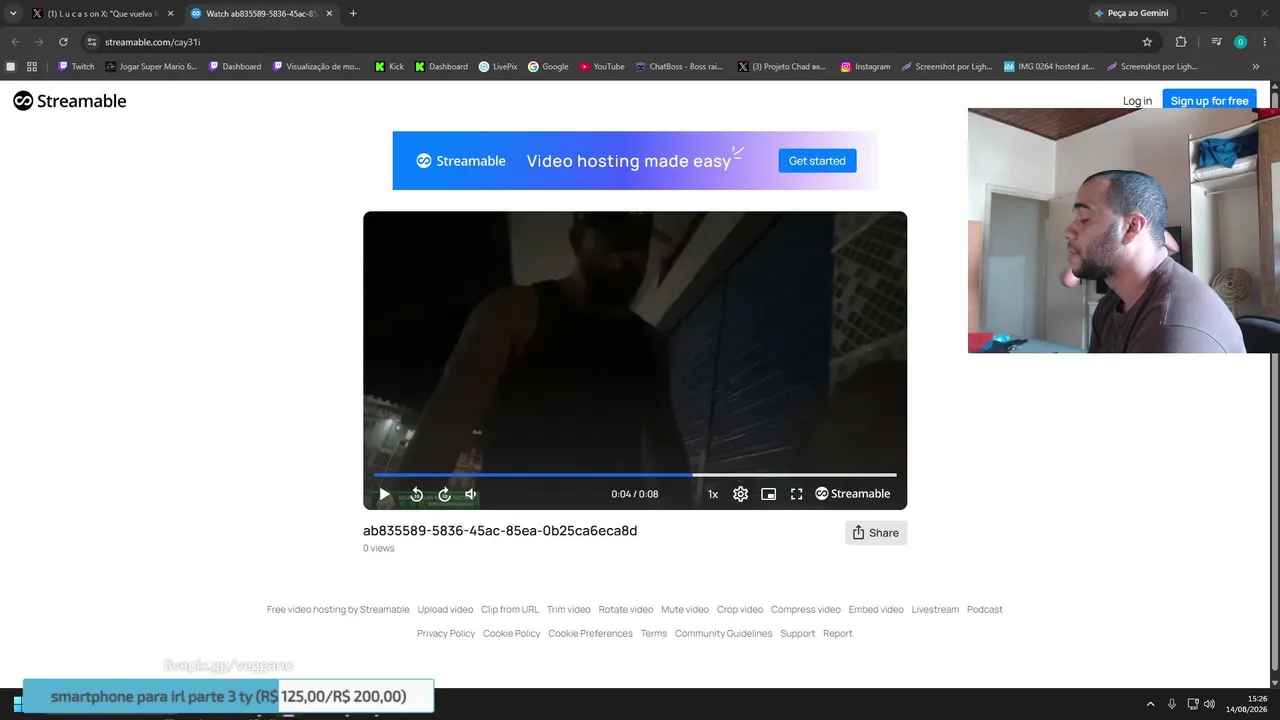Open the Podcast footer link

(x=985, y=609)
